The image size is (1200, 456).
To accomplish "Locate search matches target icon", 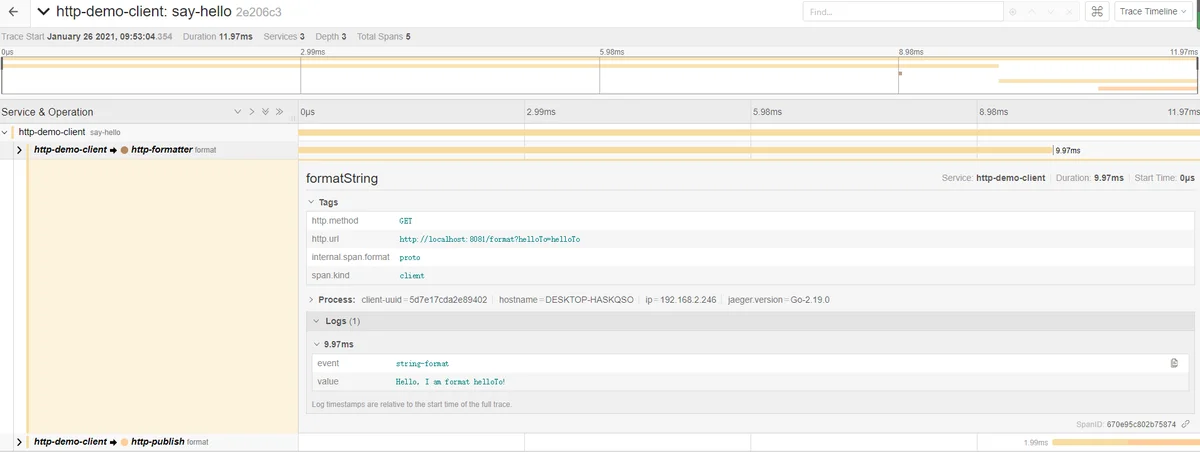I will tap(1013, 12).
